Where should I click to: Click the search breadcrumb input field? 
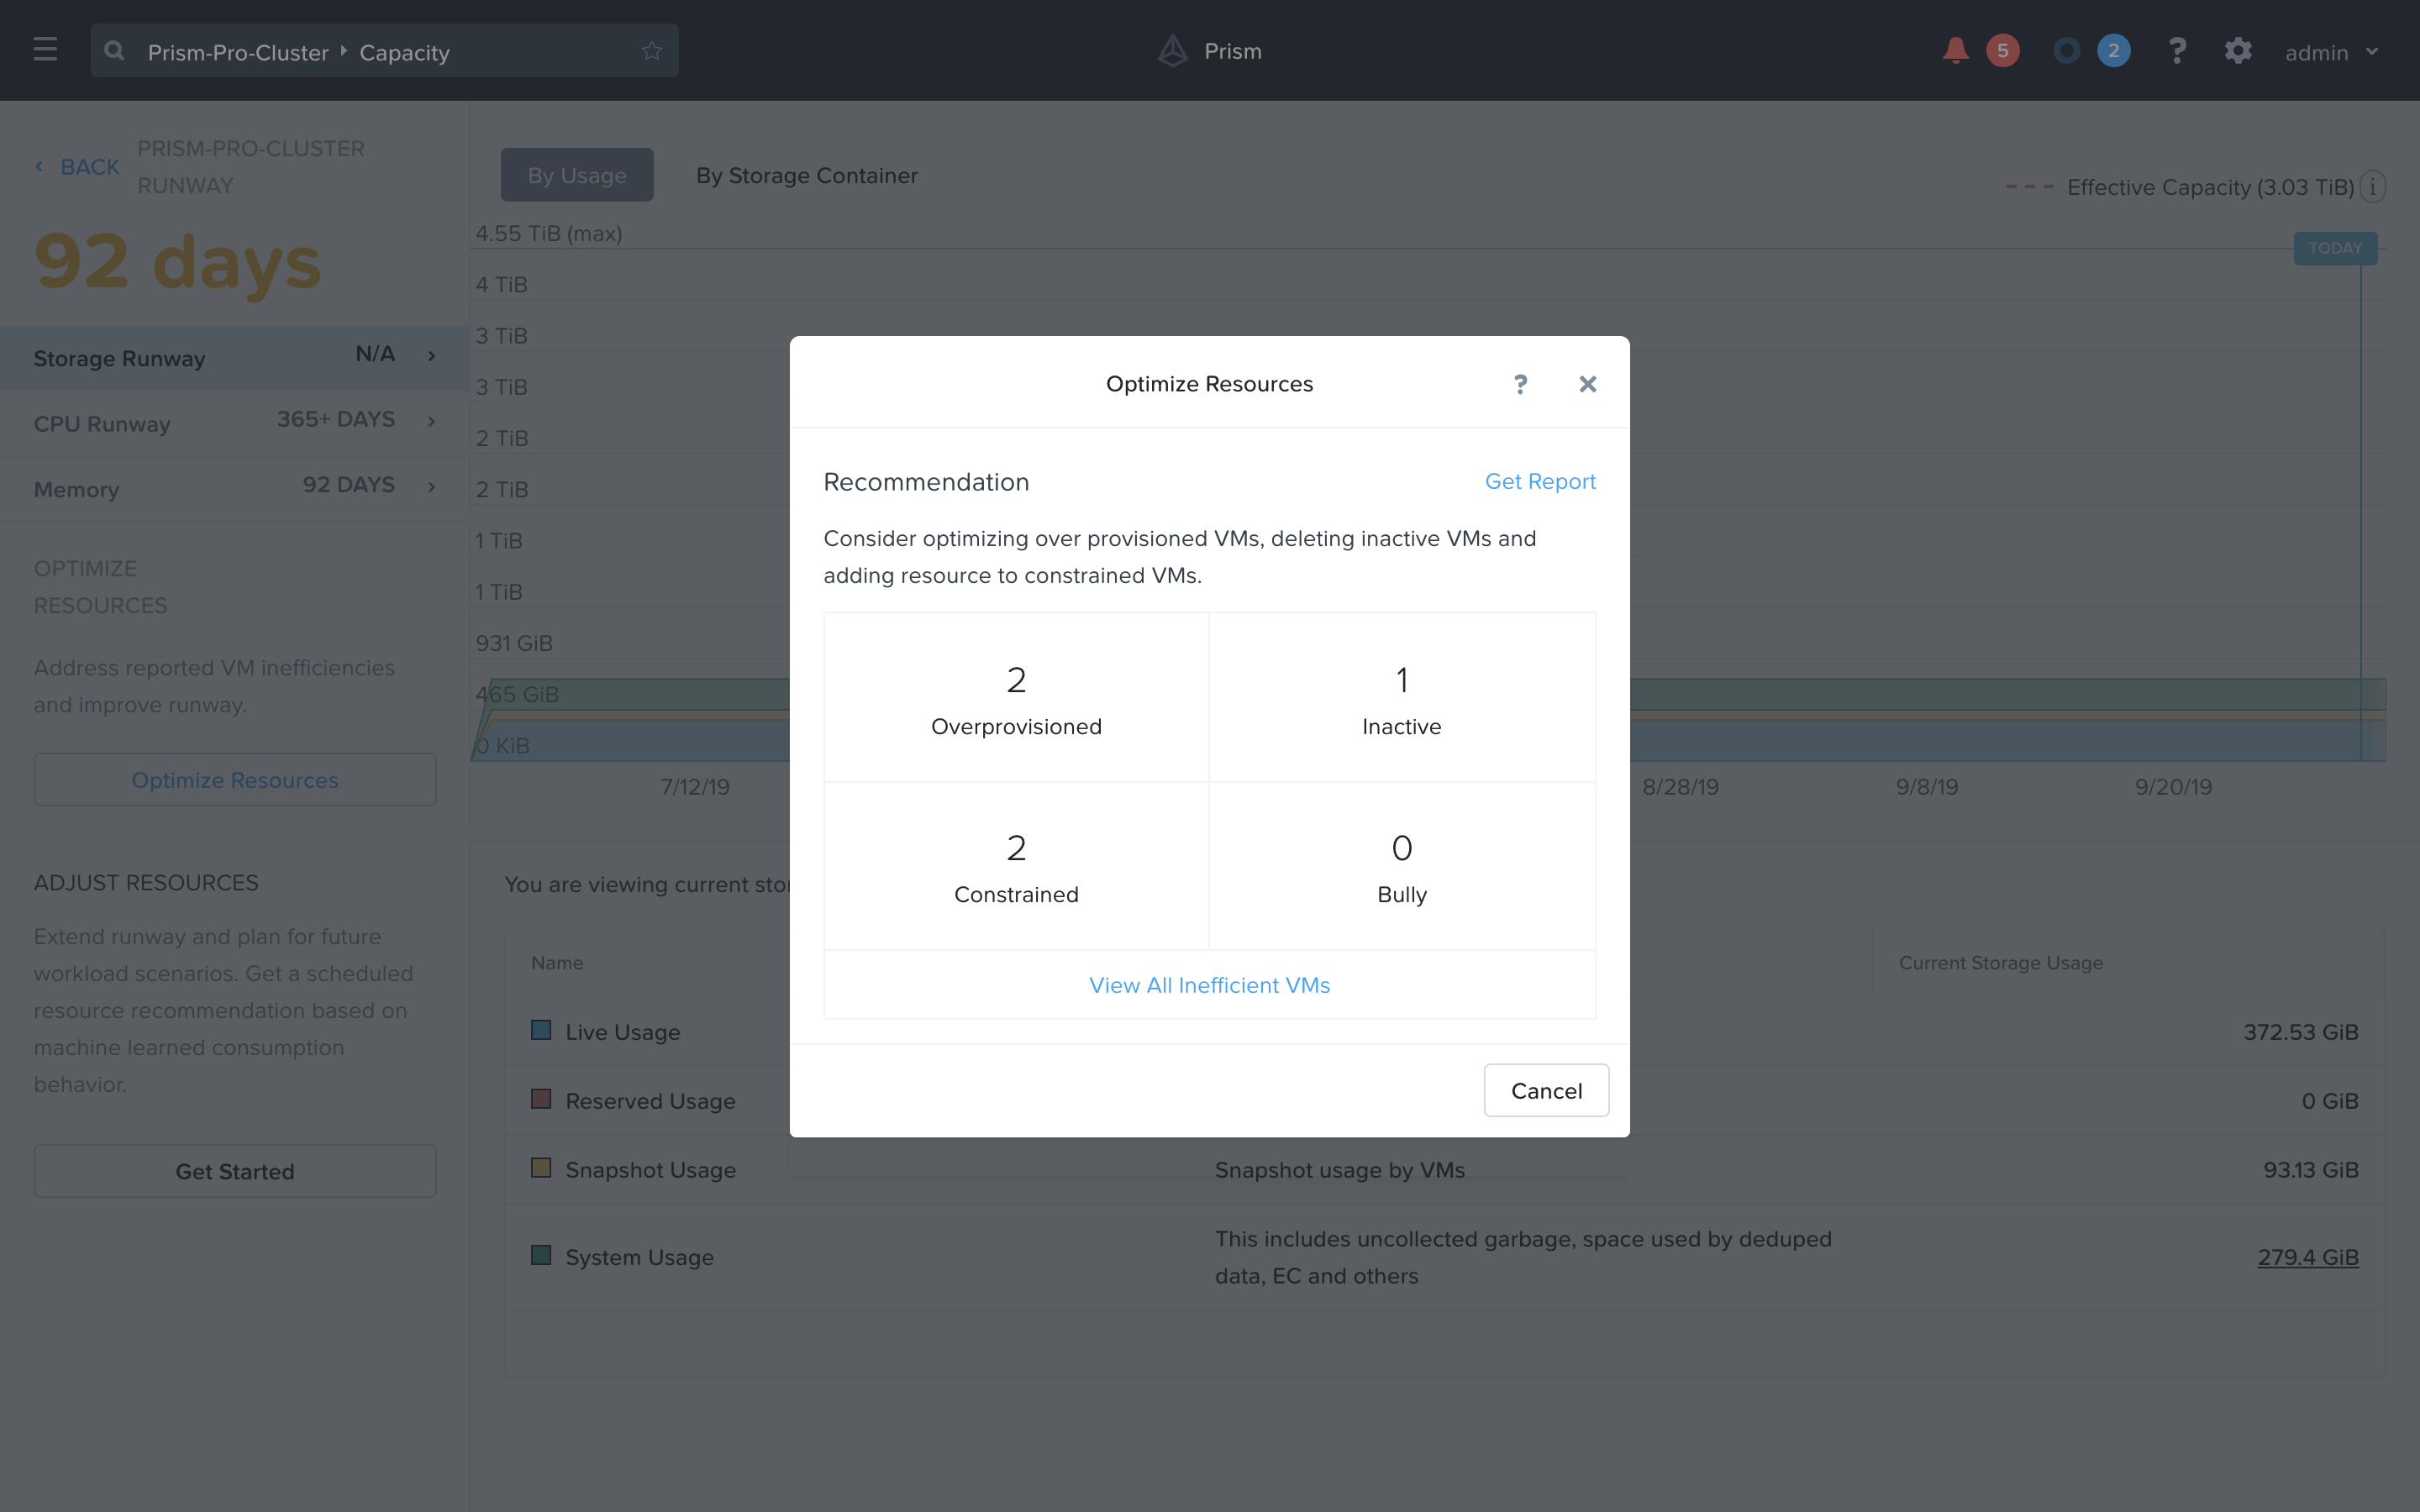coord(384,51)
